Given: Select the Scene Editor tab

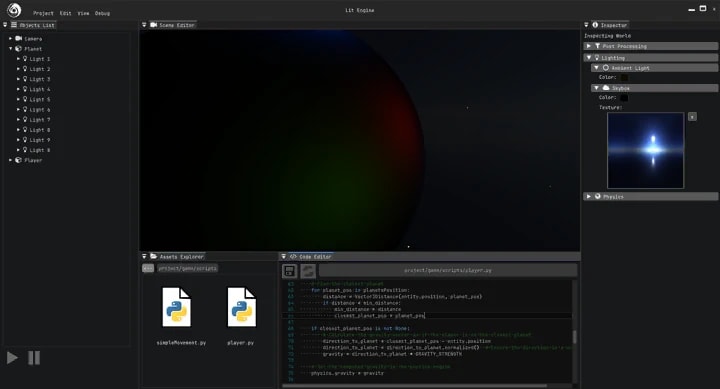Looking at the screenshot, I should click(173, 25).
